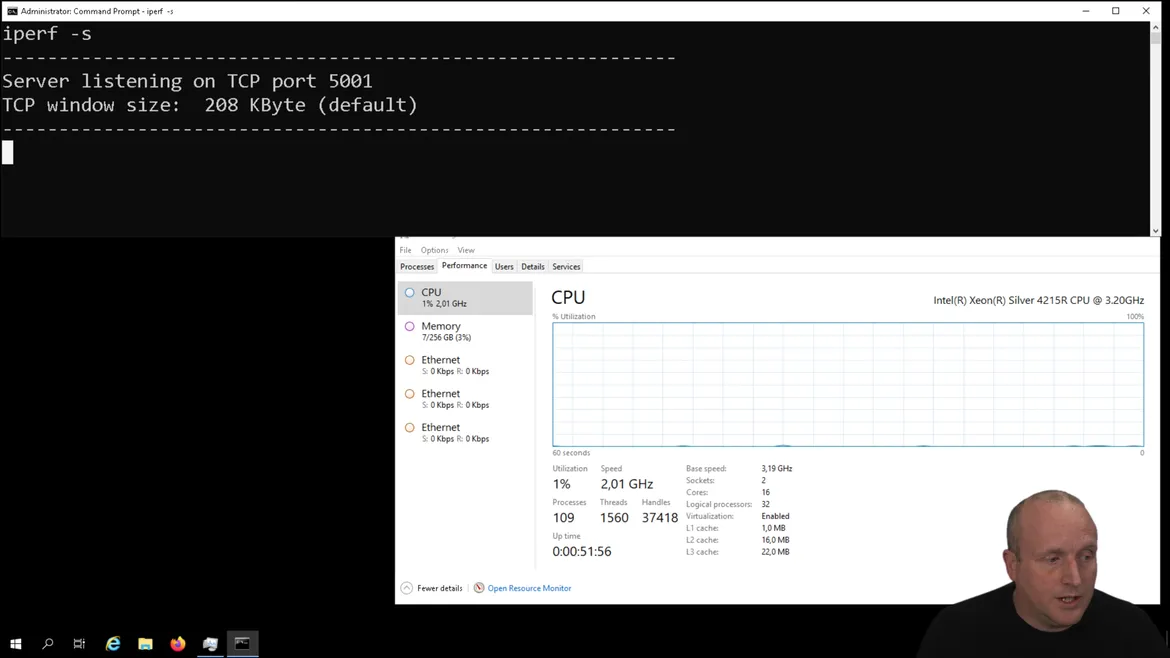Click the Command Prompt taskbar icon

tap(242, 644)
